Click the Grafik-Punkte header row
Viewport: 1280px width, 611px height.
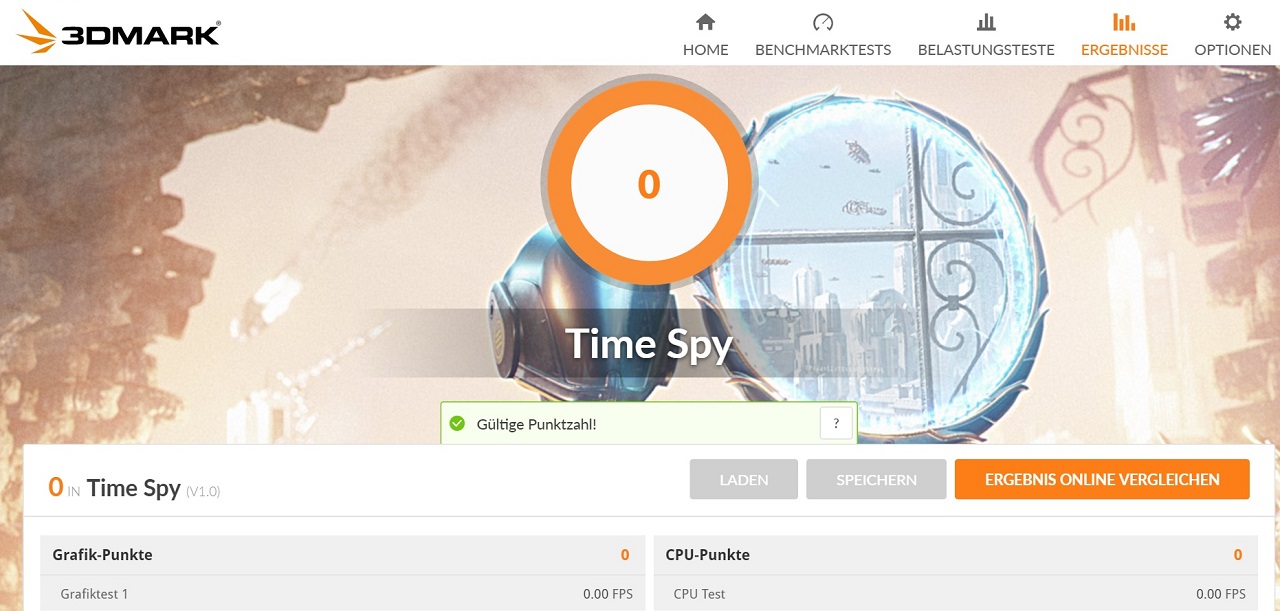(343, 554)
